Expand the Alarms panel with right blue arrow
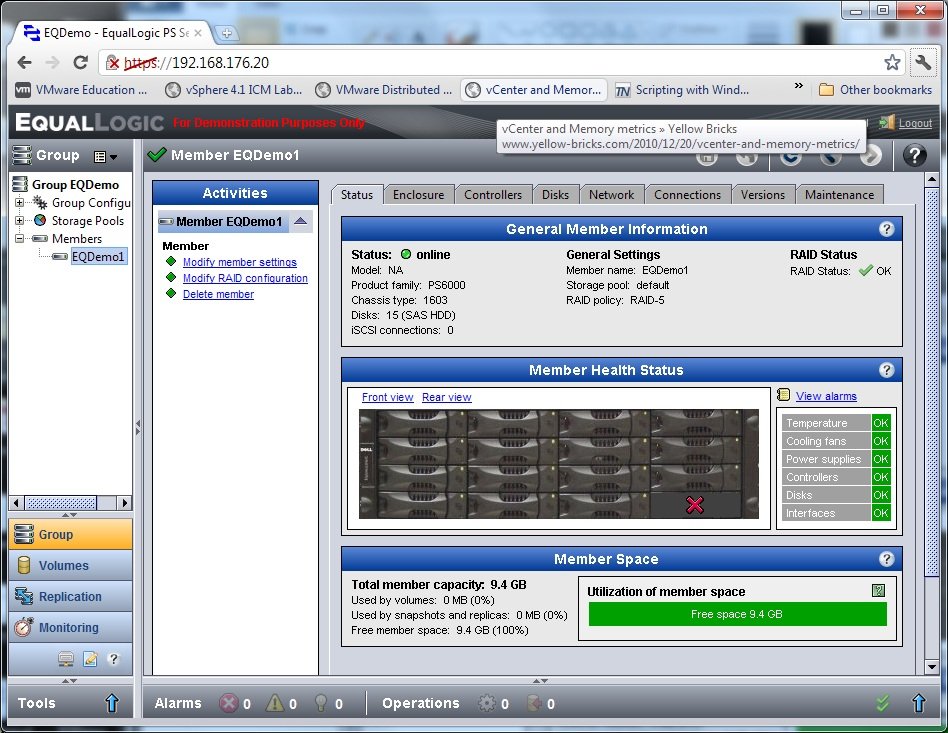948x733 pixels. click(x=919, y=703)
